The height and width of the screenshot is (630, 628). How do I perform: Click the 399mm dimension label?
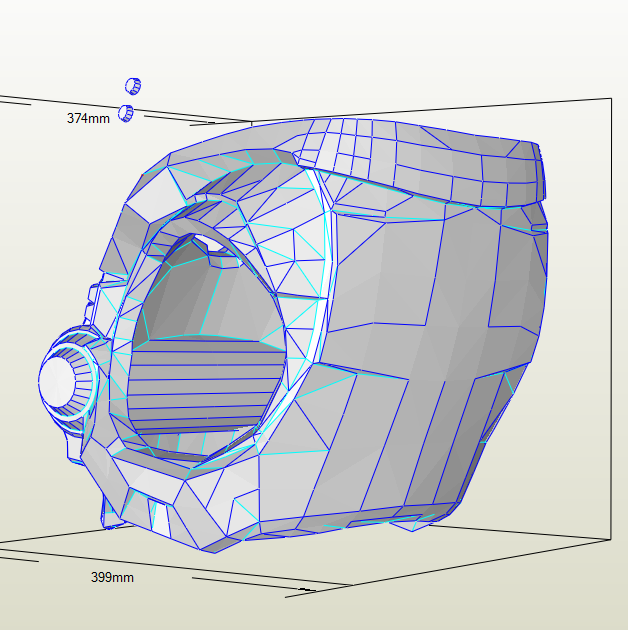pyautogui.click(x=112, y=578)
